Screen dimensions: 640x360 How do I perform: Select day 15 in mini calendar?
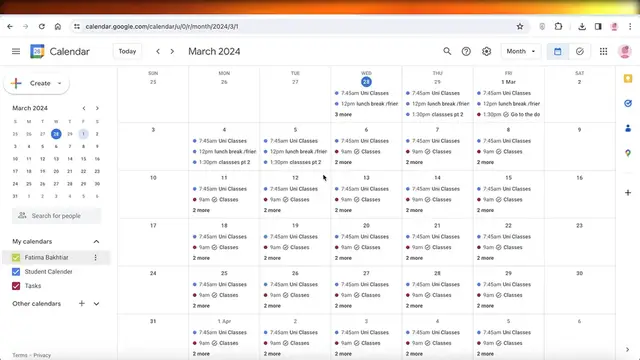point(83,159)
